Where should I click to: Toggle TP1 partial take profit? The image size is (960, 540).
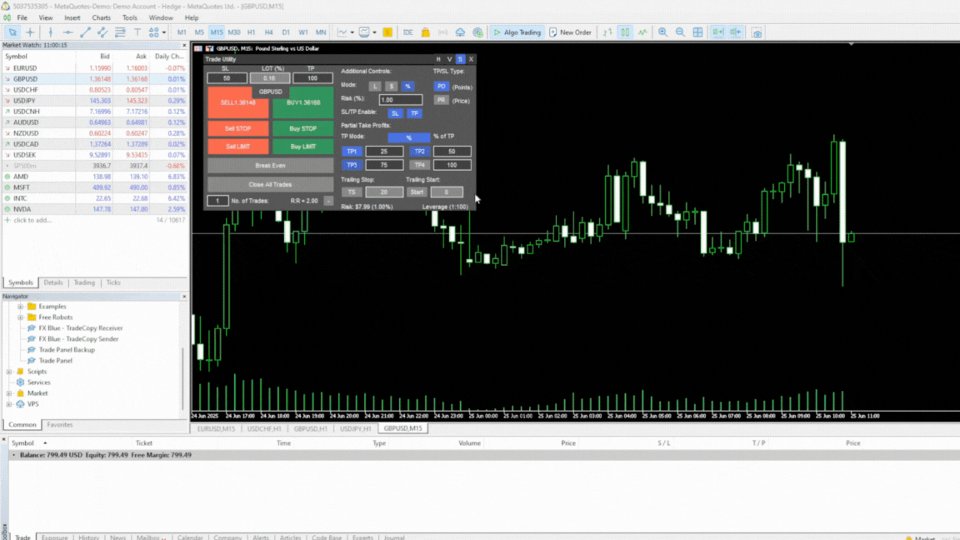coord(351,151)
